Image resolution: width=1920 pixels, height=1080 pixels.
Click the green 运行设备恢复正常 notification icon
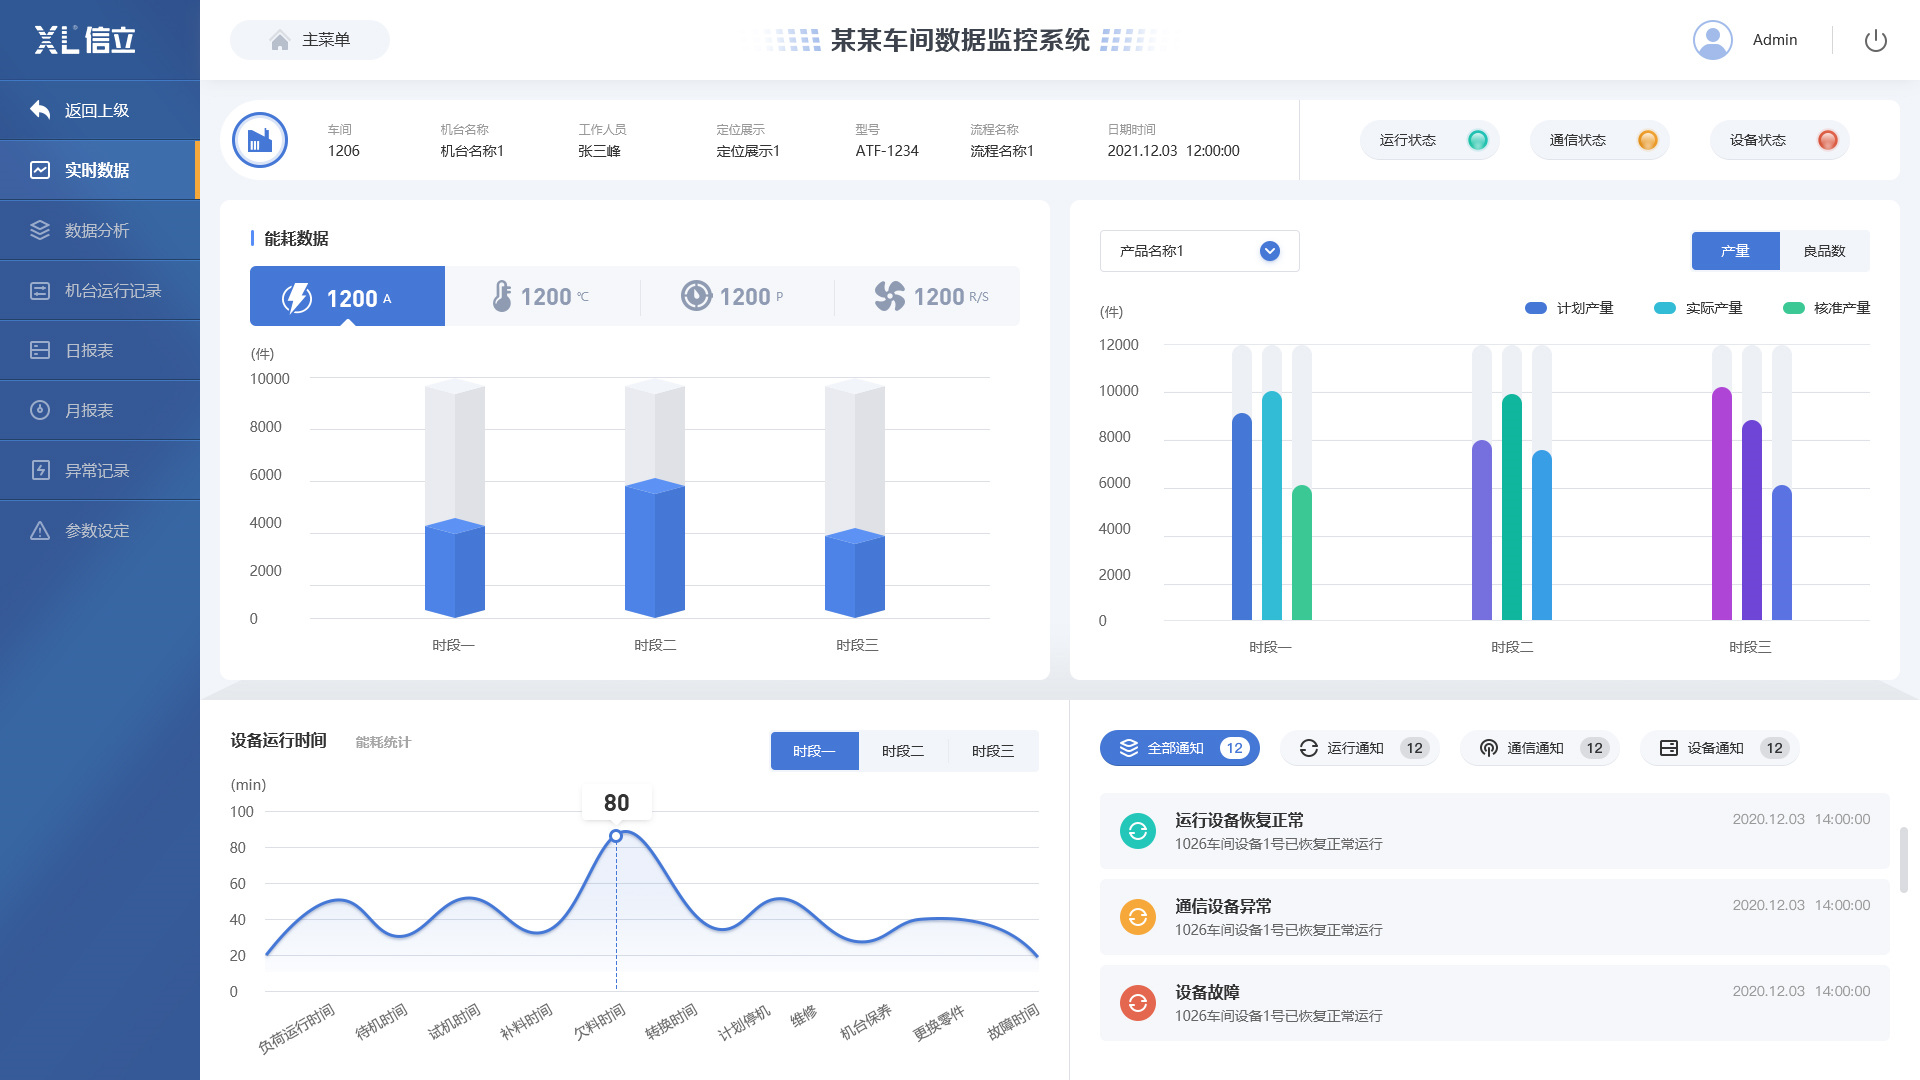tap(1137, 831)
